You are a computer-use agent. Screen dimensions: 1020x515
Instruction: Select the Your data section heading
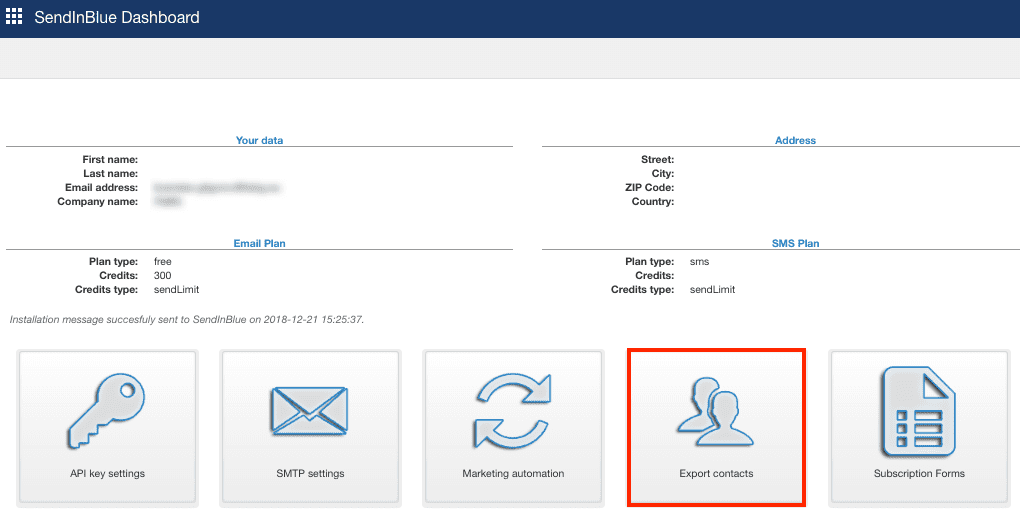[x=260, y=140]
